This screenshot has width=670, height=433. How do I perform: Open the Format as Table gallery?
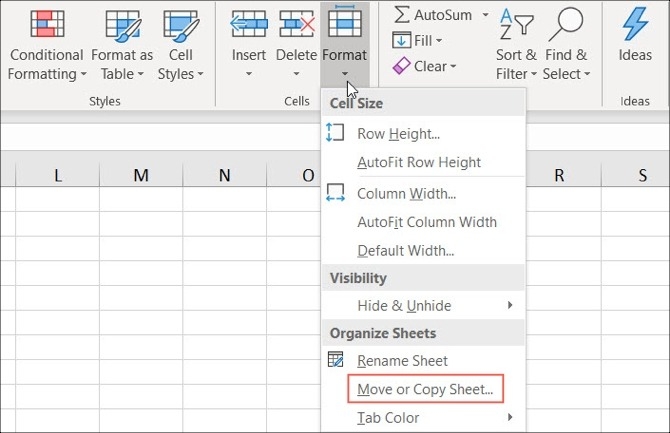pos(122,24)
